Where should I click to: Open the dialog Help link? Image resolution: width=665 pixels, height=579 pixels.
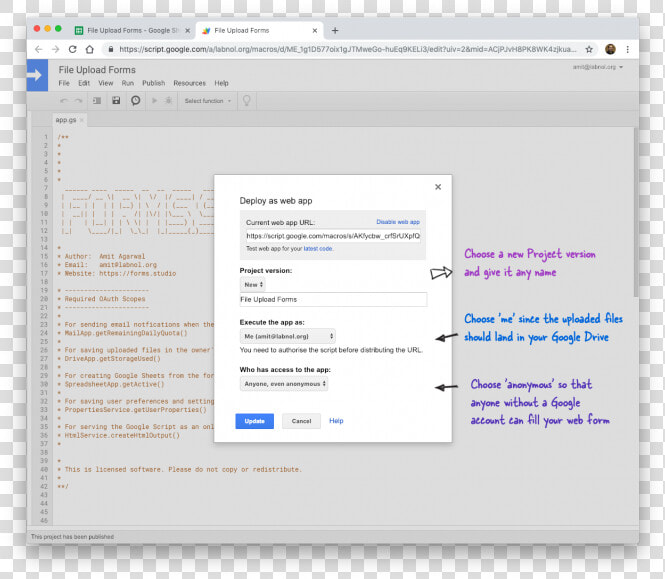pyautogui.click(x=336, y=421)
